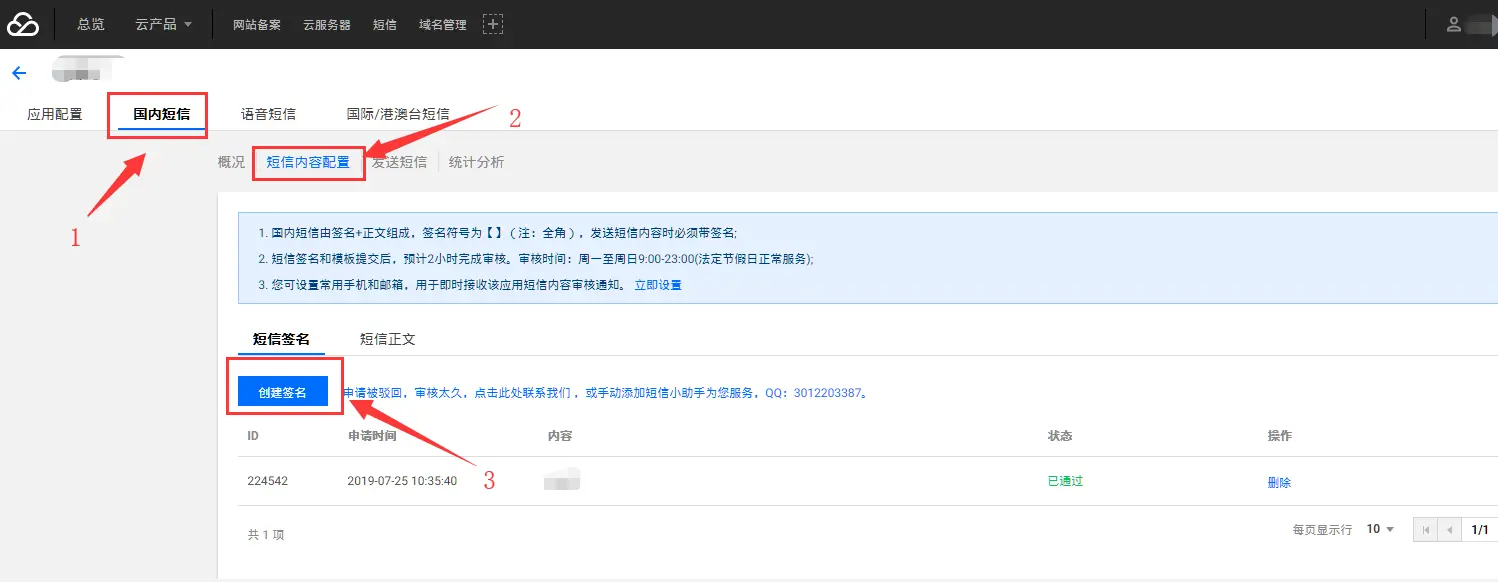Go to first page of pagination
The width and height of the screenshot is (1498, 582).
1426,530
